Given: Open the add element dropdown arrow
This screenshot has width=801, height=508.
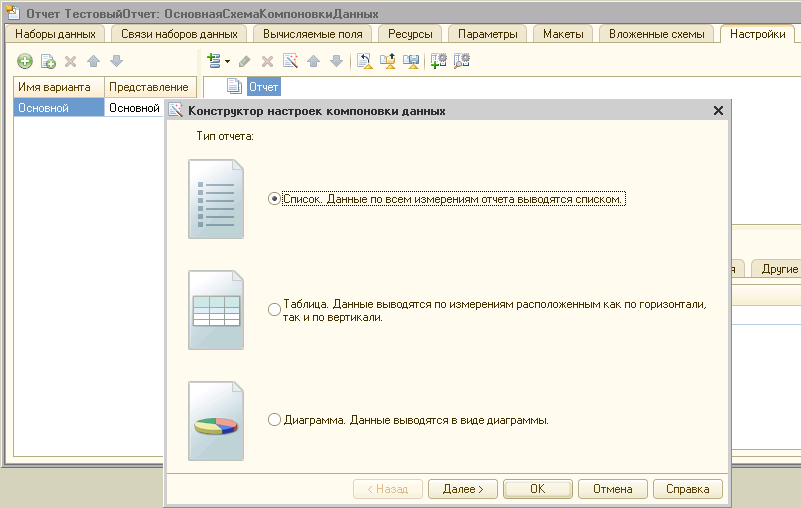Looking at the screenshot, I should (x=227, y=61).
